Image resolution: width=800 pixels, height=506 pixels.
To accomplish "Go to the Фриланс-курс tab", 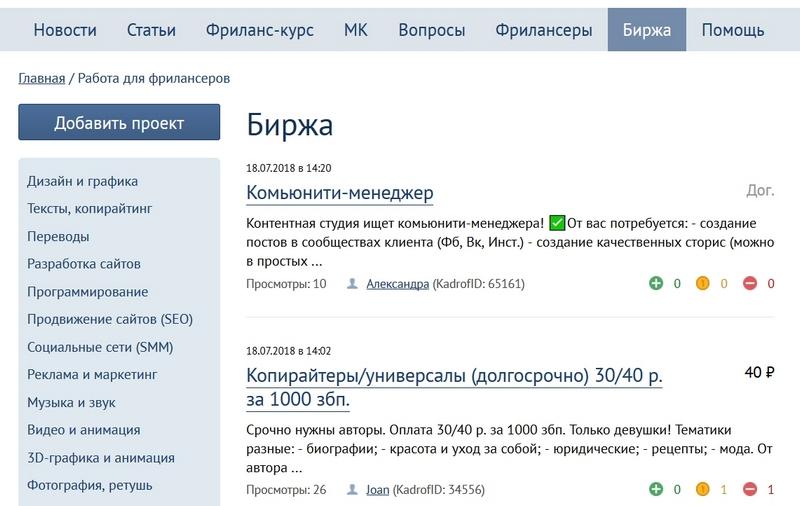I will 259,30.
